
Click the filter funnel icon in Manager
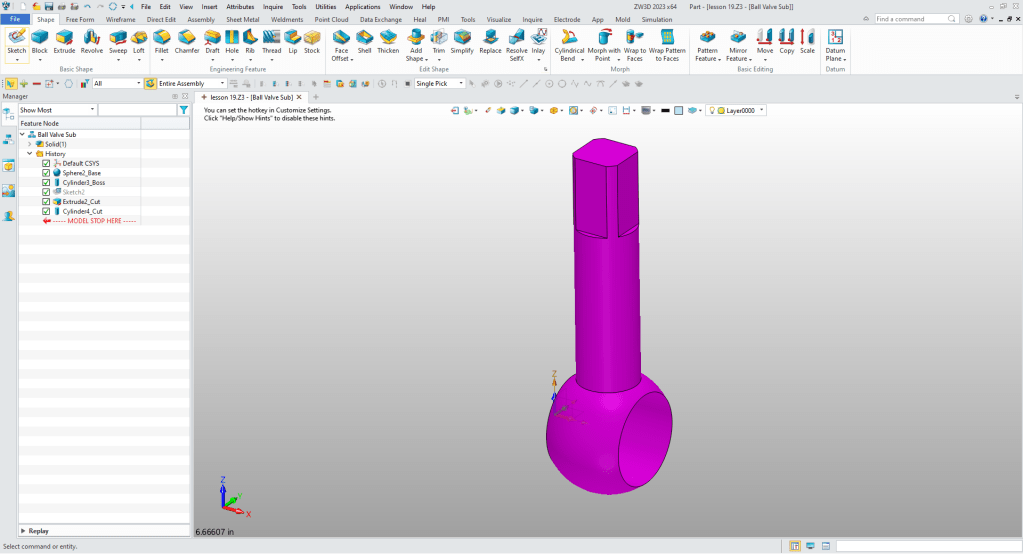183,110
